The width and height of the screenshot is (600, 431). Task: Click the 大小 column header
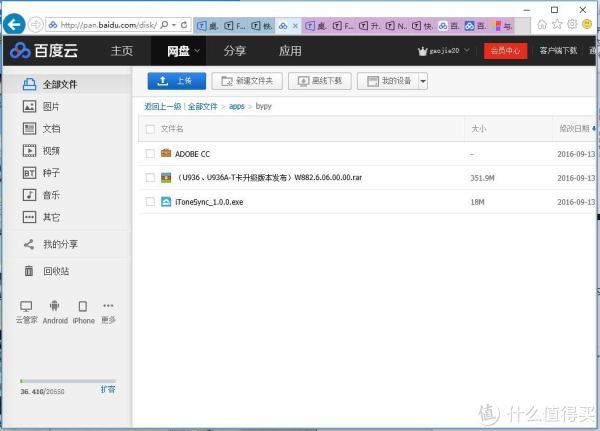pyautogui.click(x=478, y=129)
